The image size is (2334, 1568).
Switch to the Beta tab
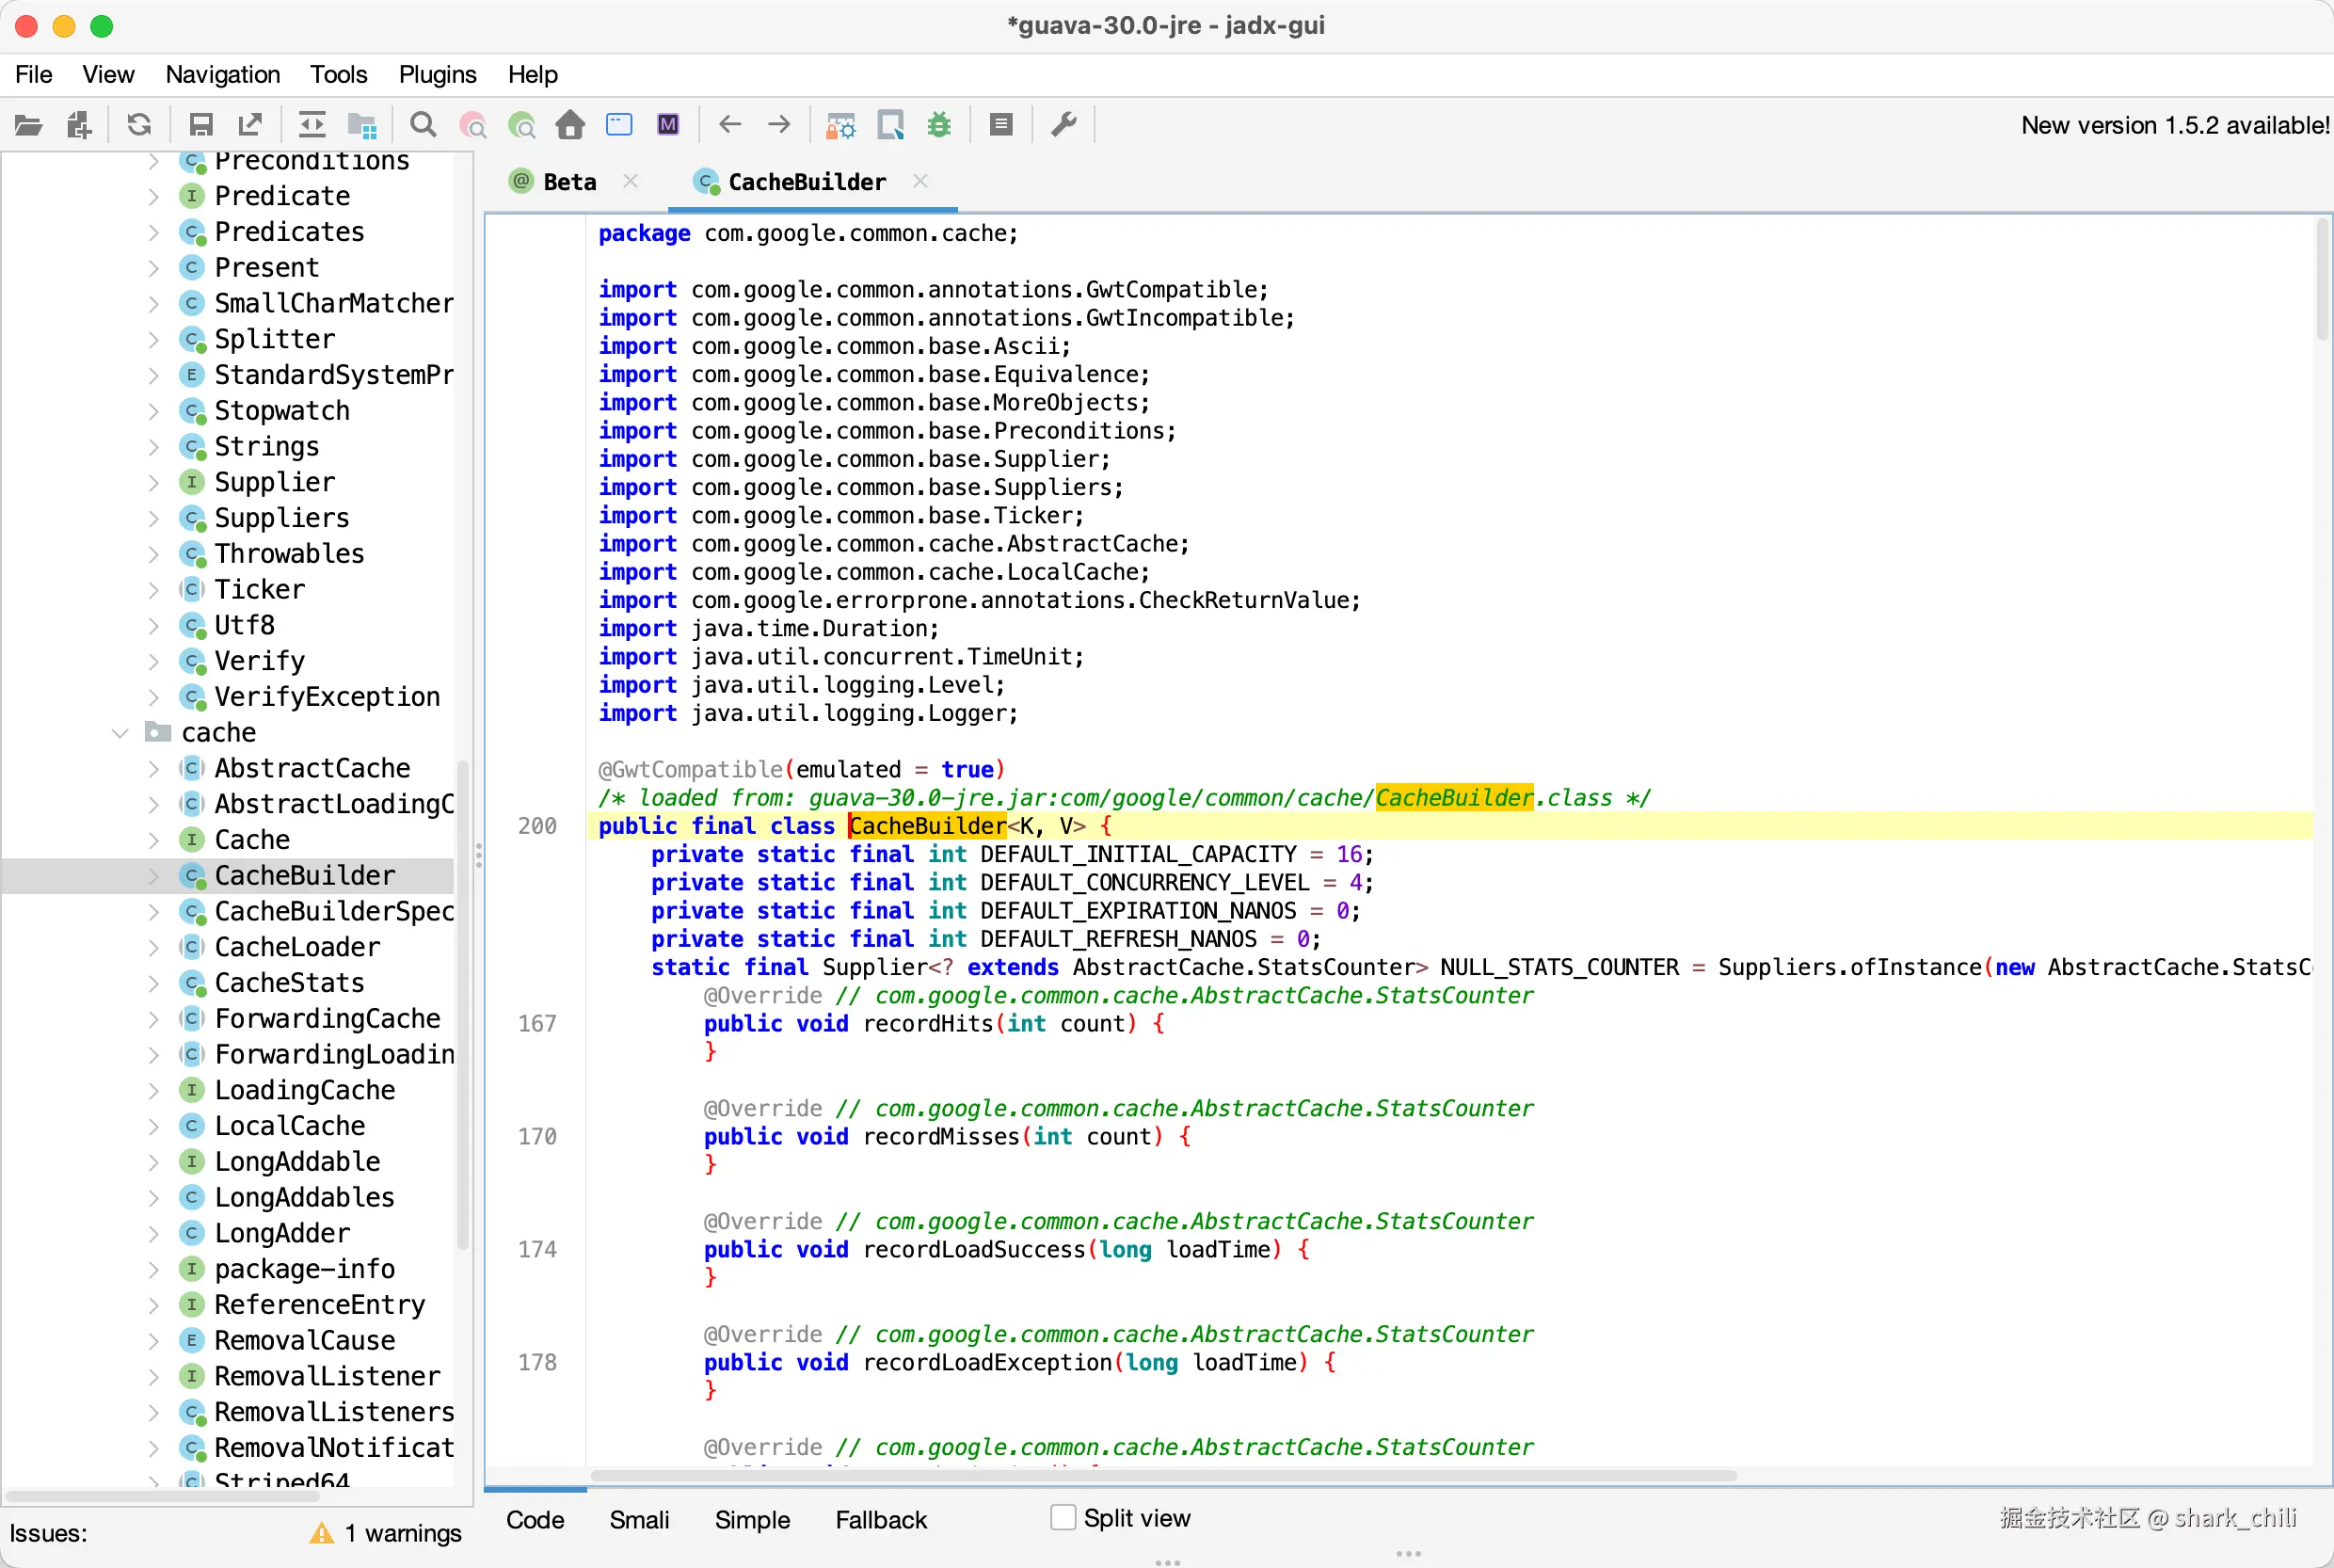coord(568,182)
